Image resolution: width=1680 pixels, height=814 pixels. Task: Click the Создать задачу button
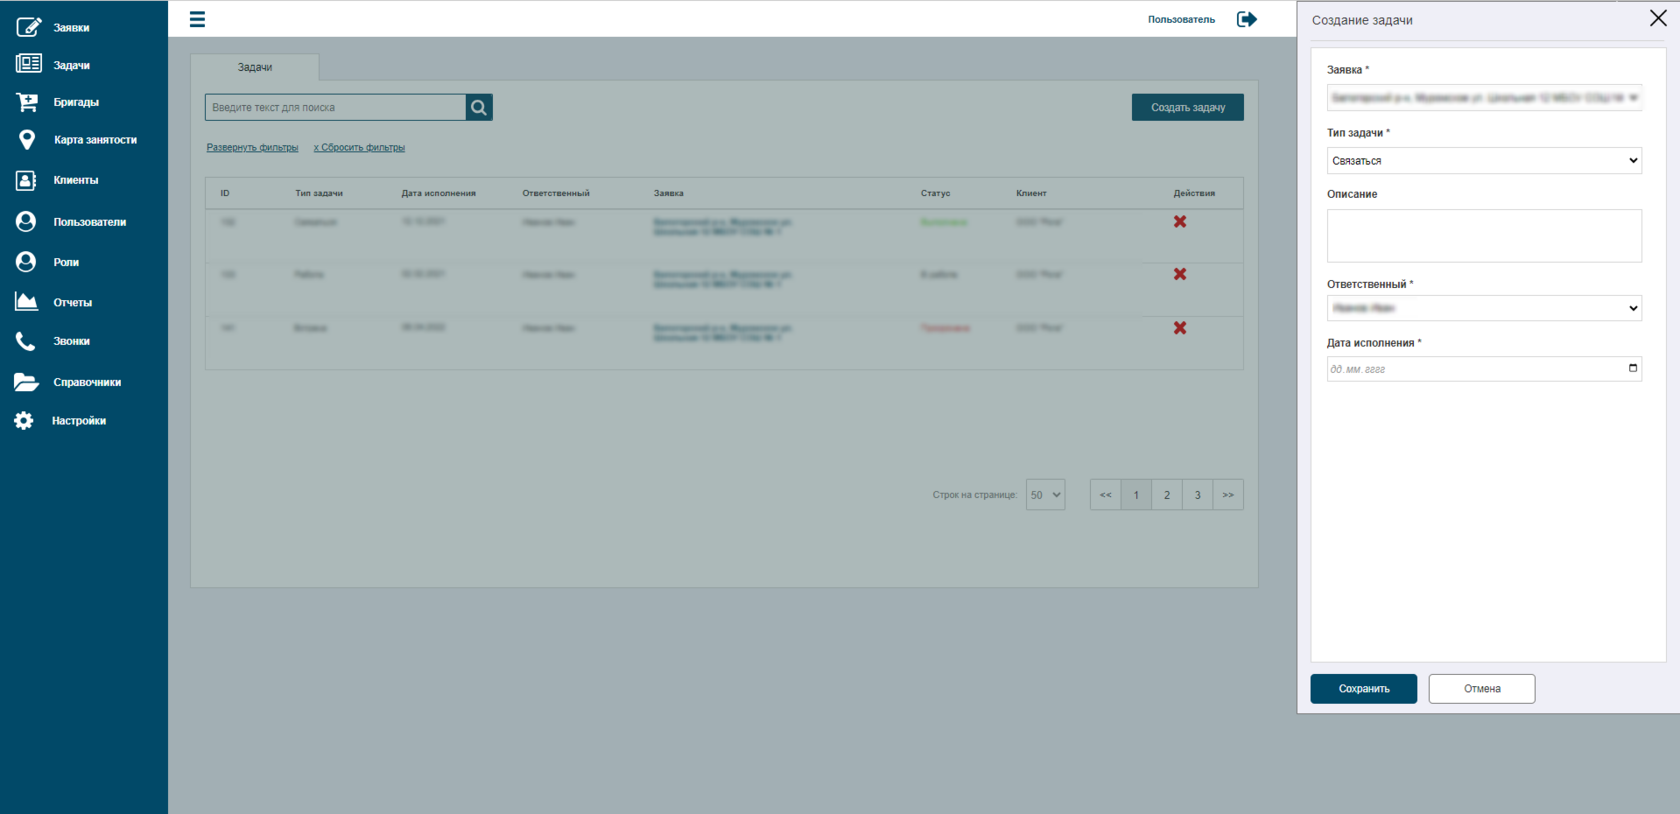(1188, 107)
